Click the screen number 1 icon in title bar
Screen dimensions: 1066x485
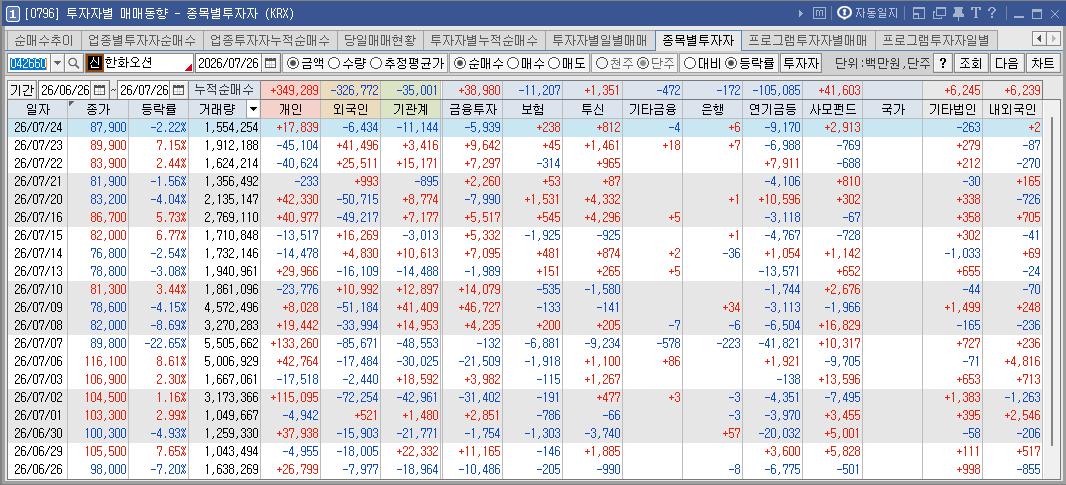12,13
